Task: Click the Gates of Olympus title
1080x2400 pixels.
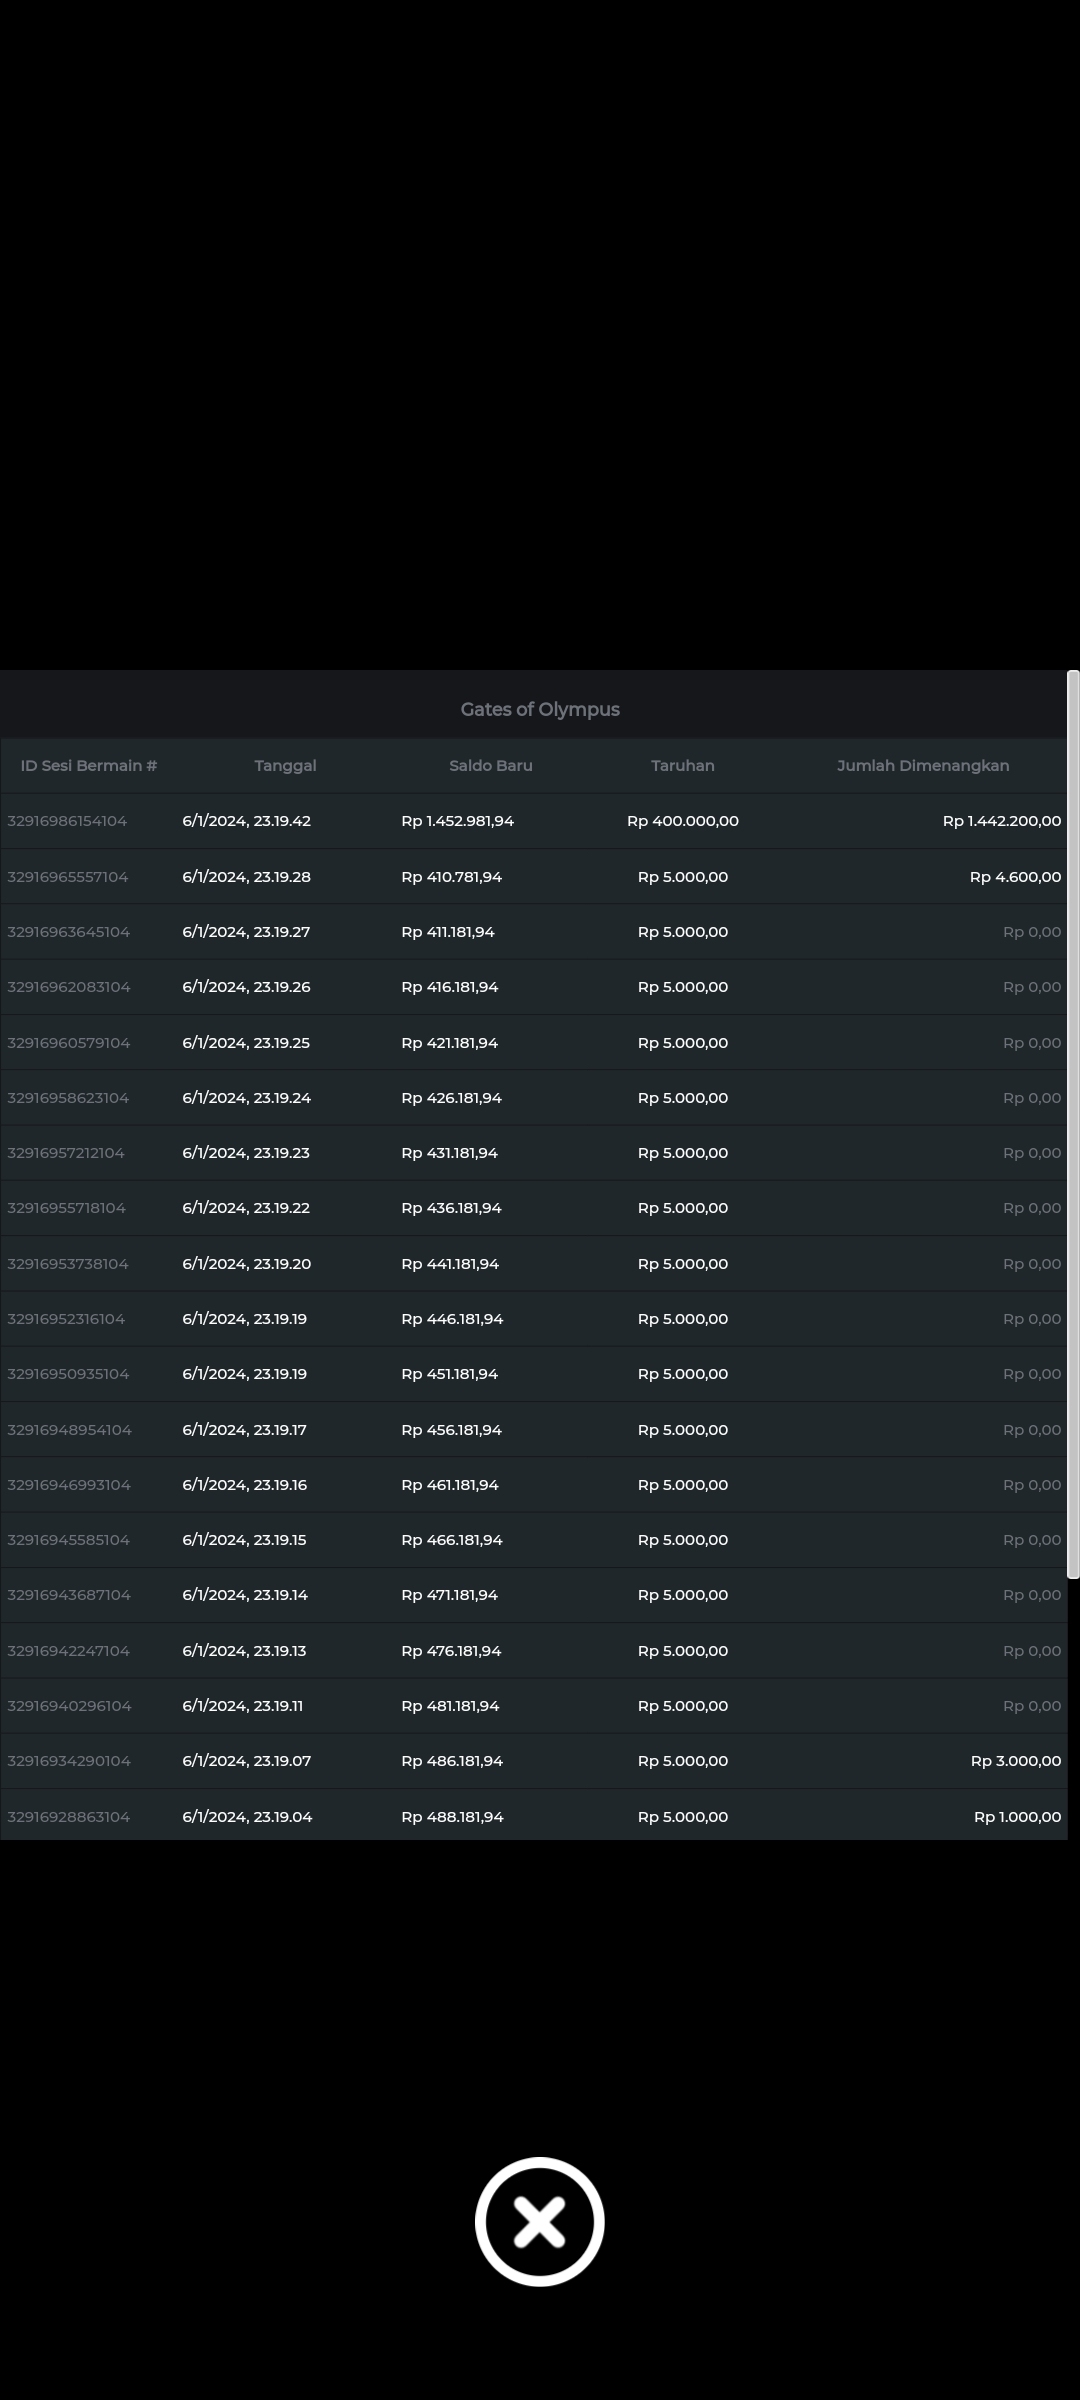Action: click(x=539, y=709)
